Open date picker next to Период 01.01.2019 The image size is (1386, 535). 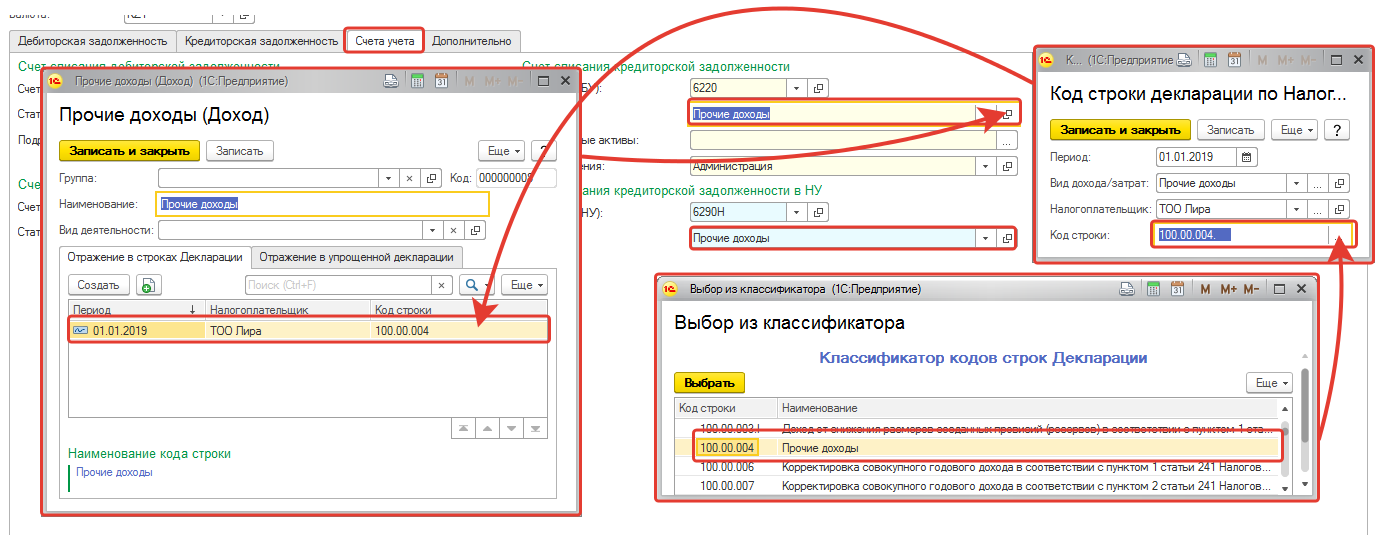1246,157
